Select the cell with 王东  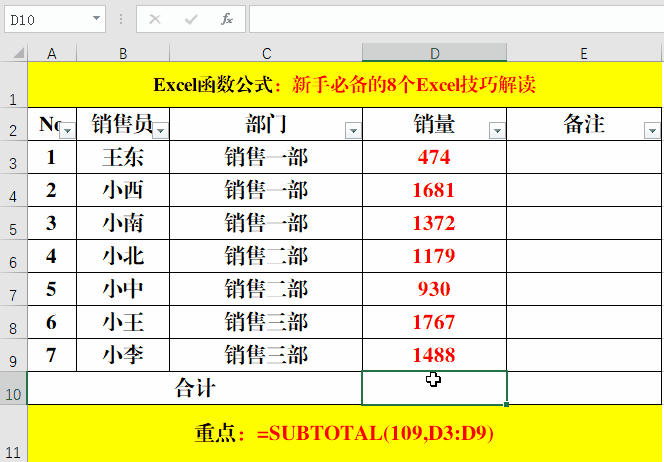[x=123, y=157]
